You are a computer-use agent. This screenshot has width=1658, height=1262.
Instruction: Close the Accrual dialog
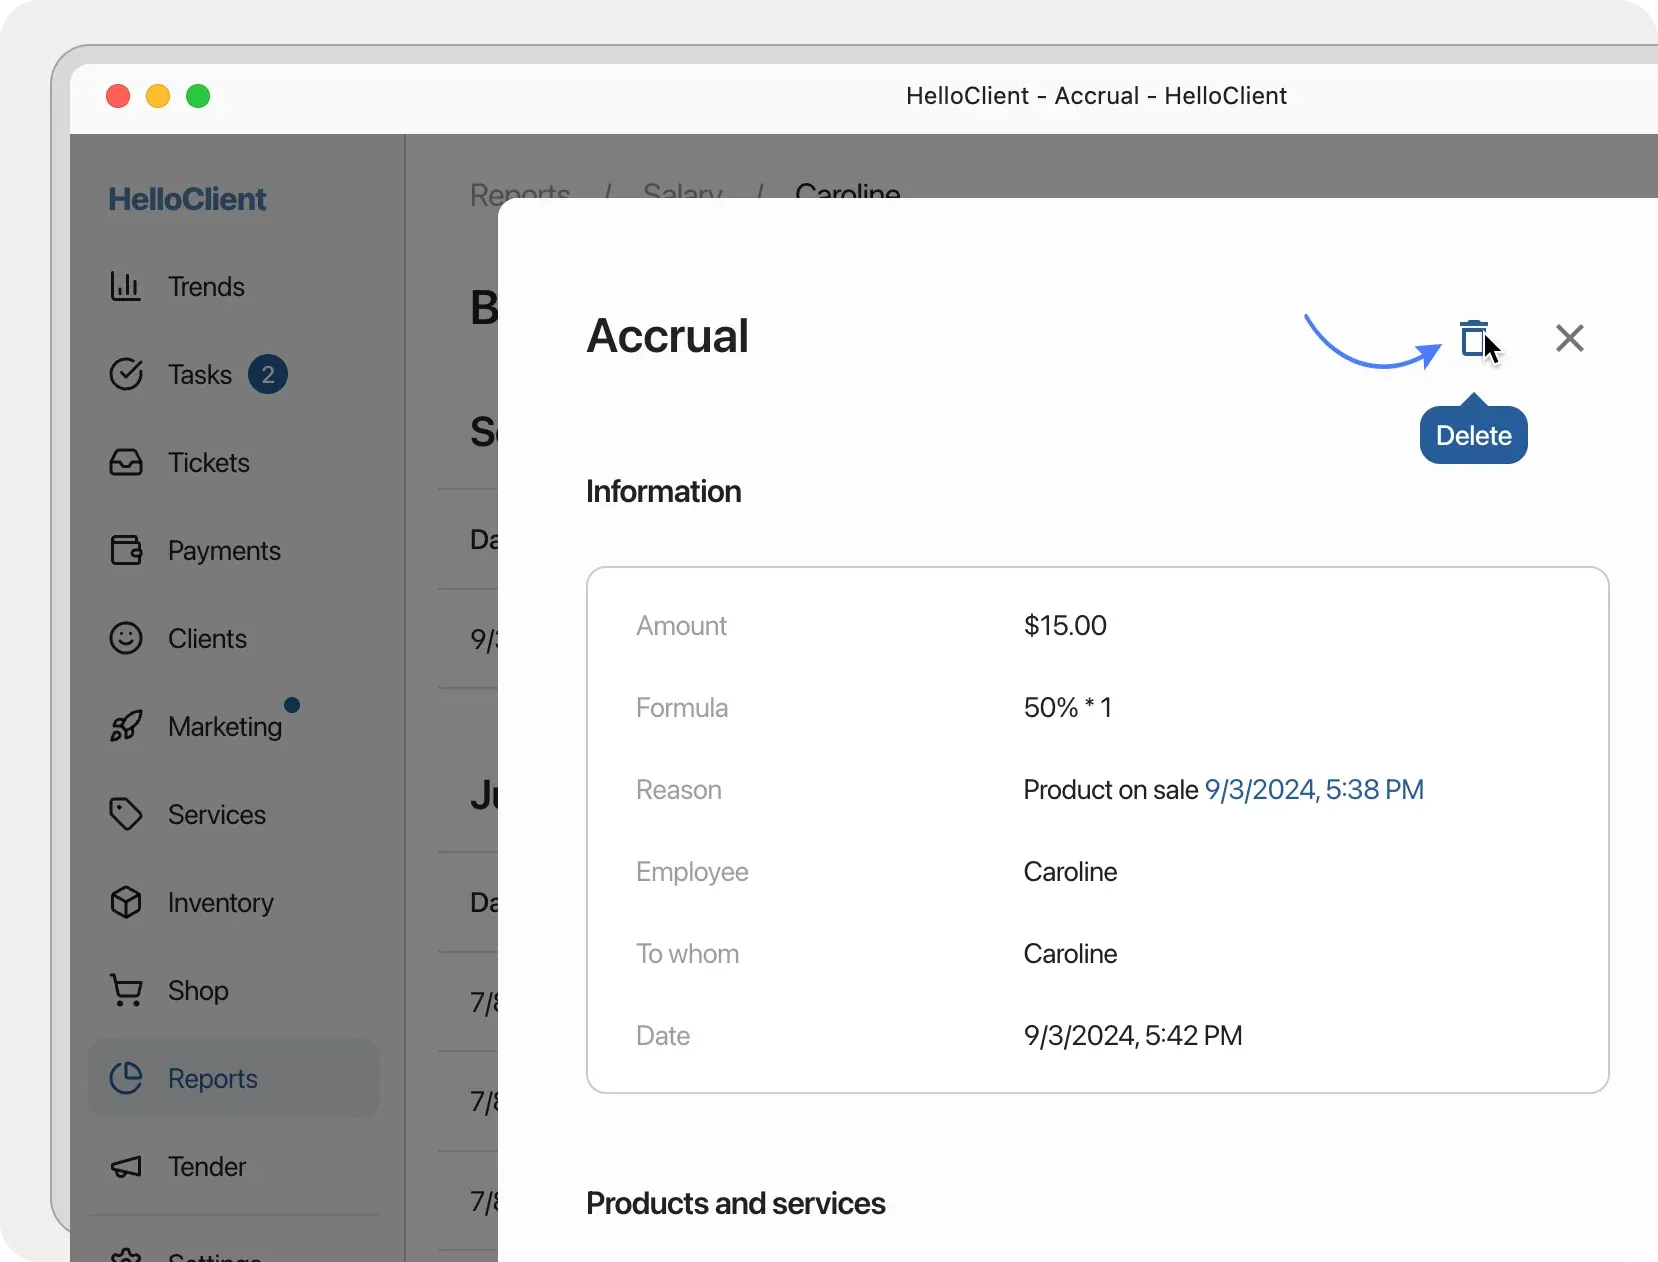pos(1570,339)
